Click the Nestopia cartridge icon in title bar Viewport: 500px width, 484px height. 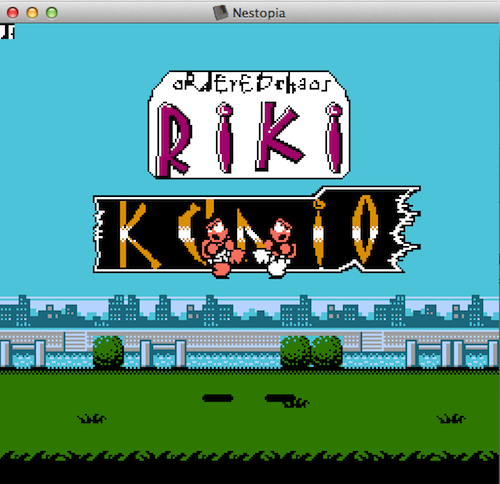[220, 13]
